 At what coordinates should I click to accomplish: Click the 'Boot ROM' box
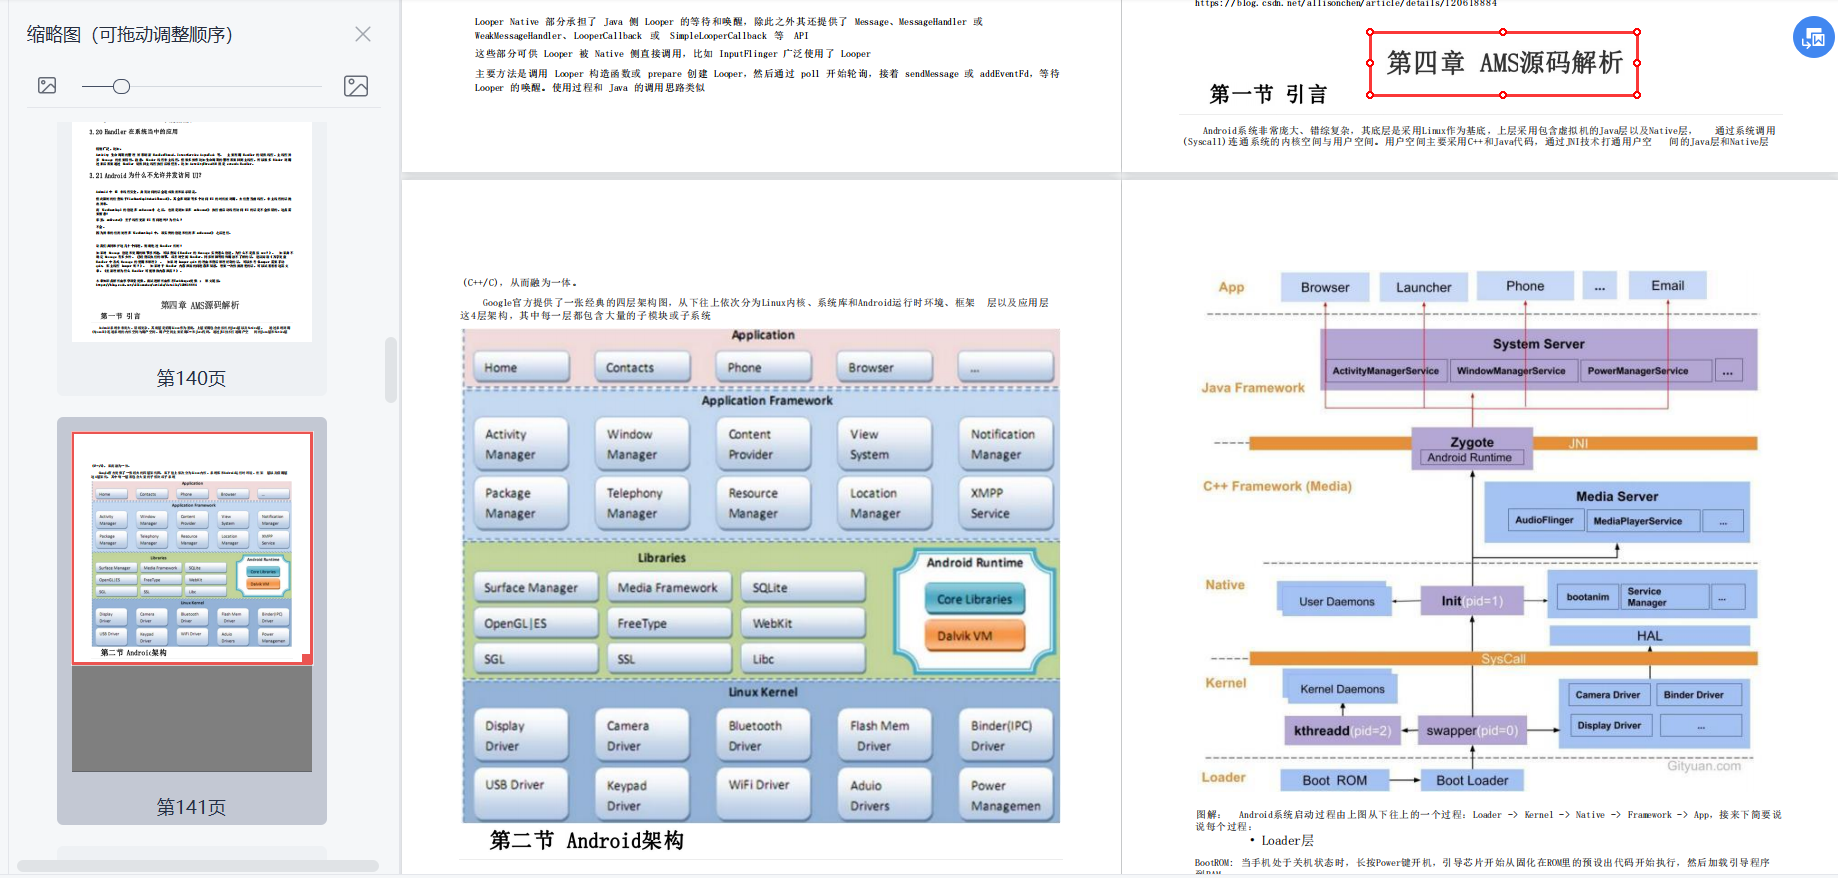[1334, 780]
